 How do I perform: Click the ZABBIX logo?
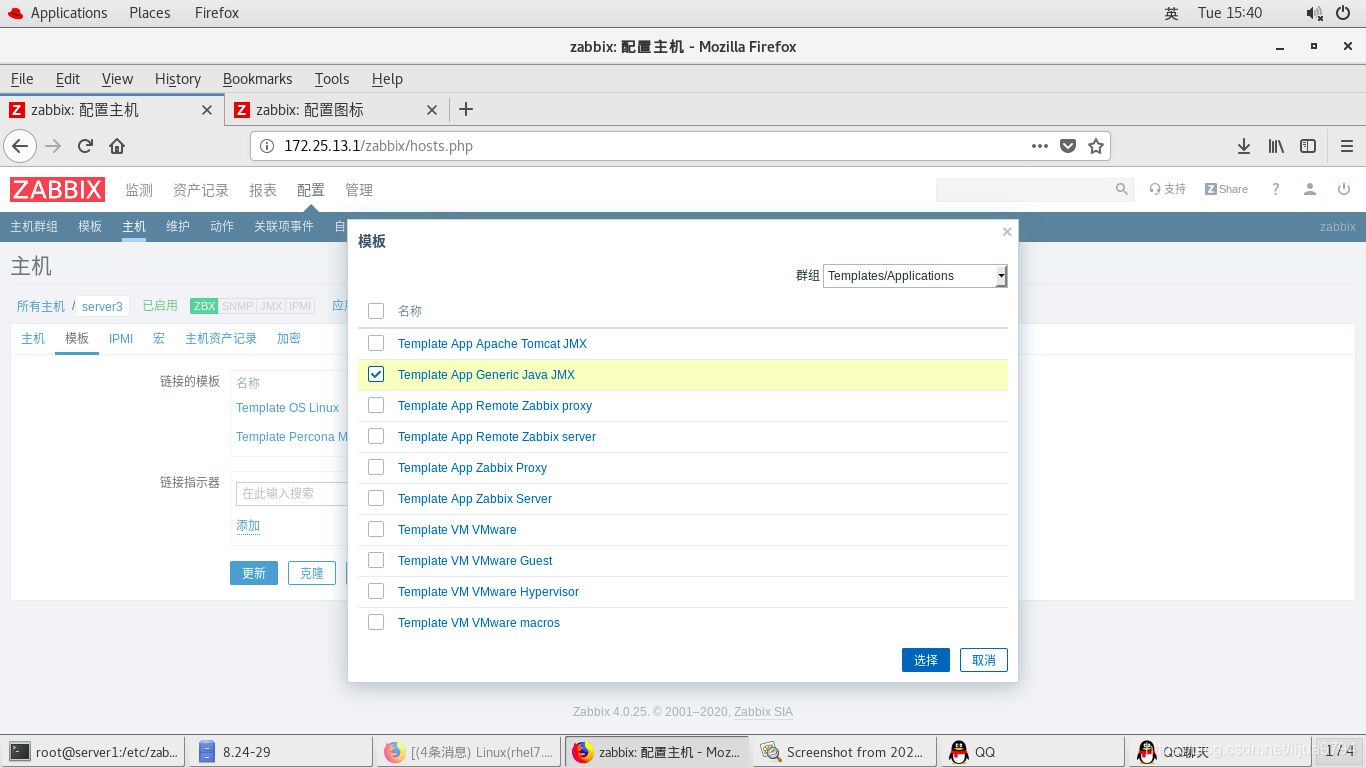tap(57, 189)
